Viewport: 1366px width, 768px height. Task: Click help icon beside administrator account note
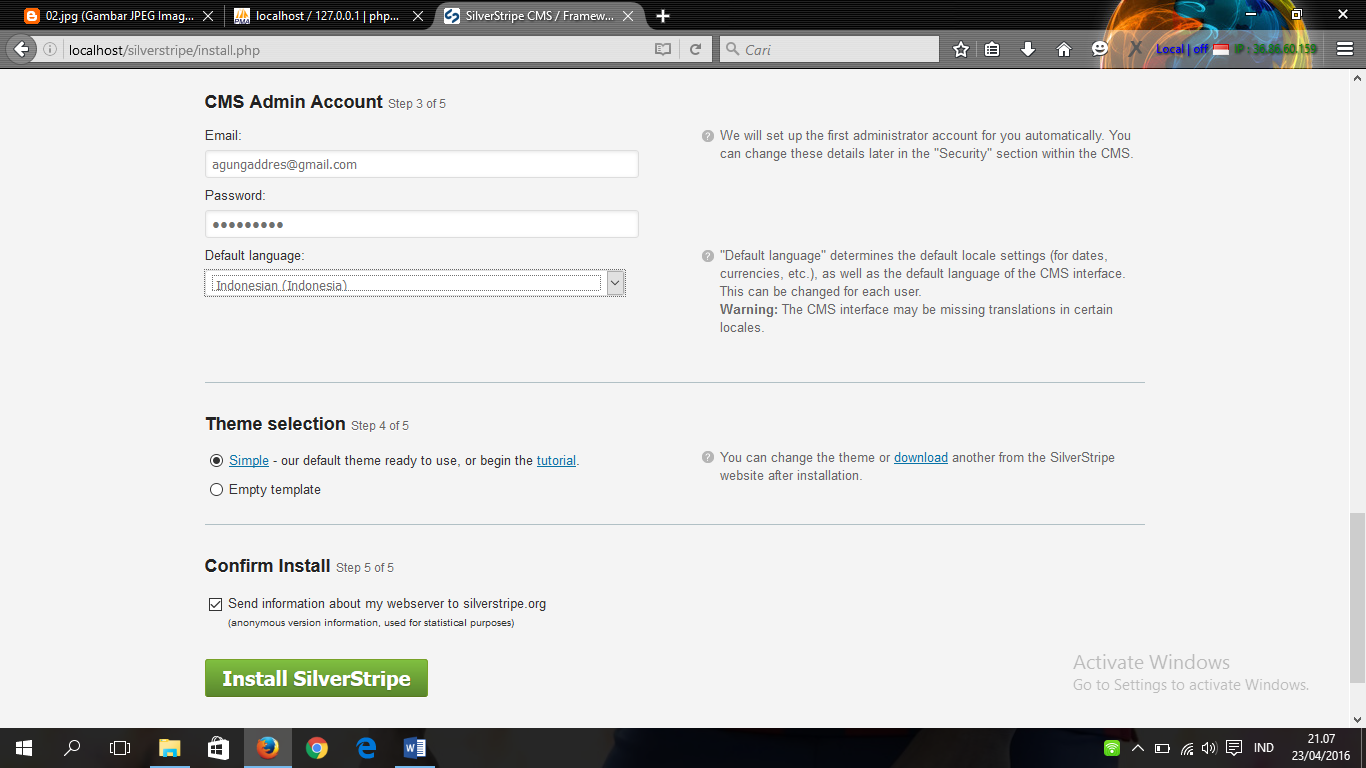tap(708, 136)
